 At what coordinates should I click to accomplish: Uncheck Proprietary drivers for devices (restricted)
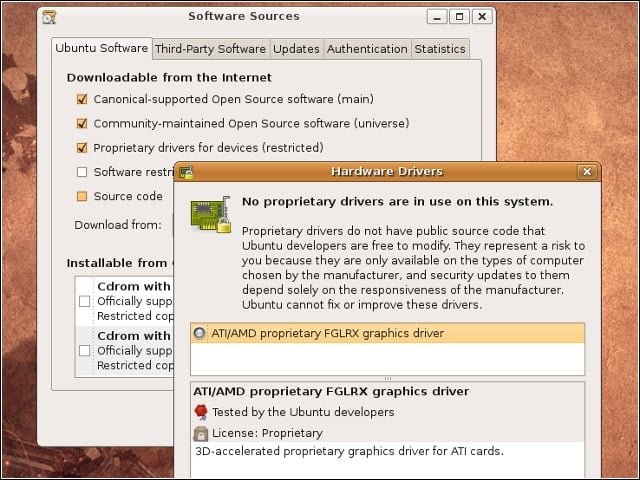point(82,148)
